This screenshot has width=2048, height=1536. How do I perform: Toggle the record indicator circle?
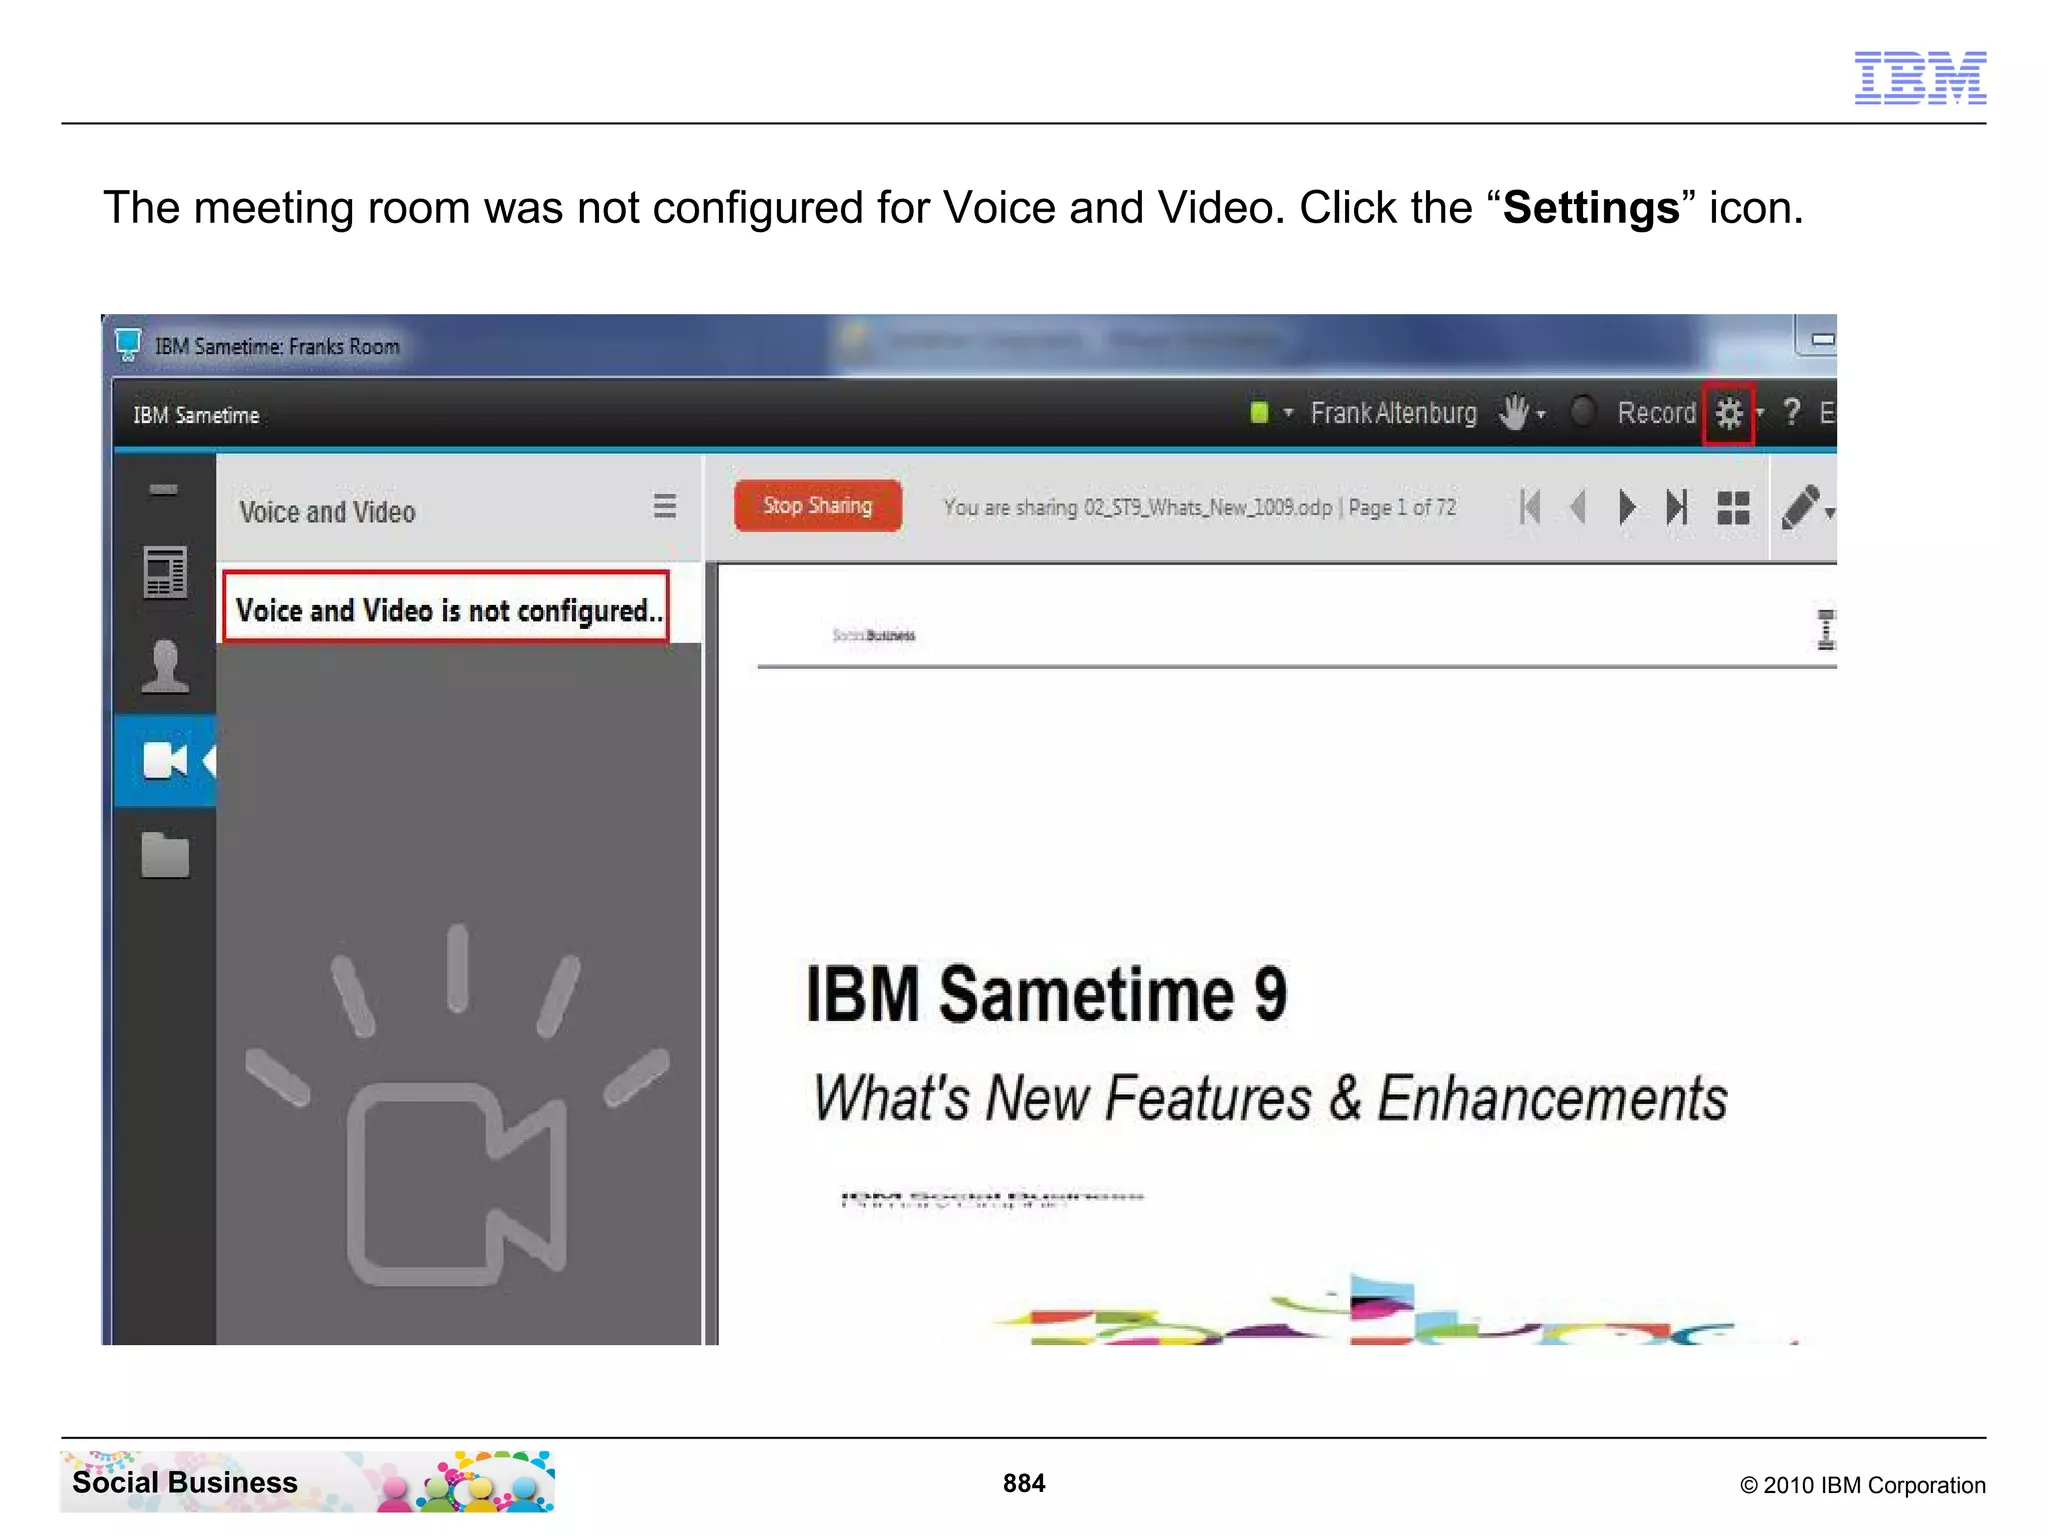pos(1582,412)
